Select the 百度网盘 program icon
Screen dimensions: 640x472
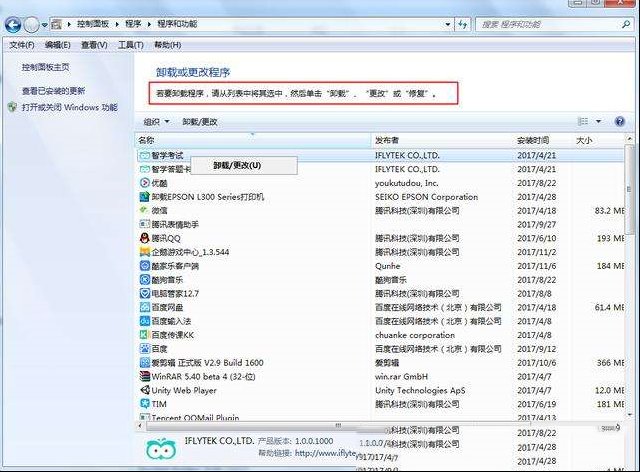point(145,307)
